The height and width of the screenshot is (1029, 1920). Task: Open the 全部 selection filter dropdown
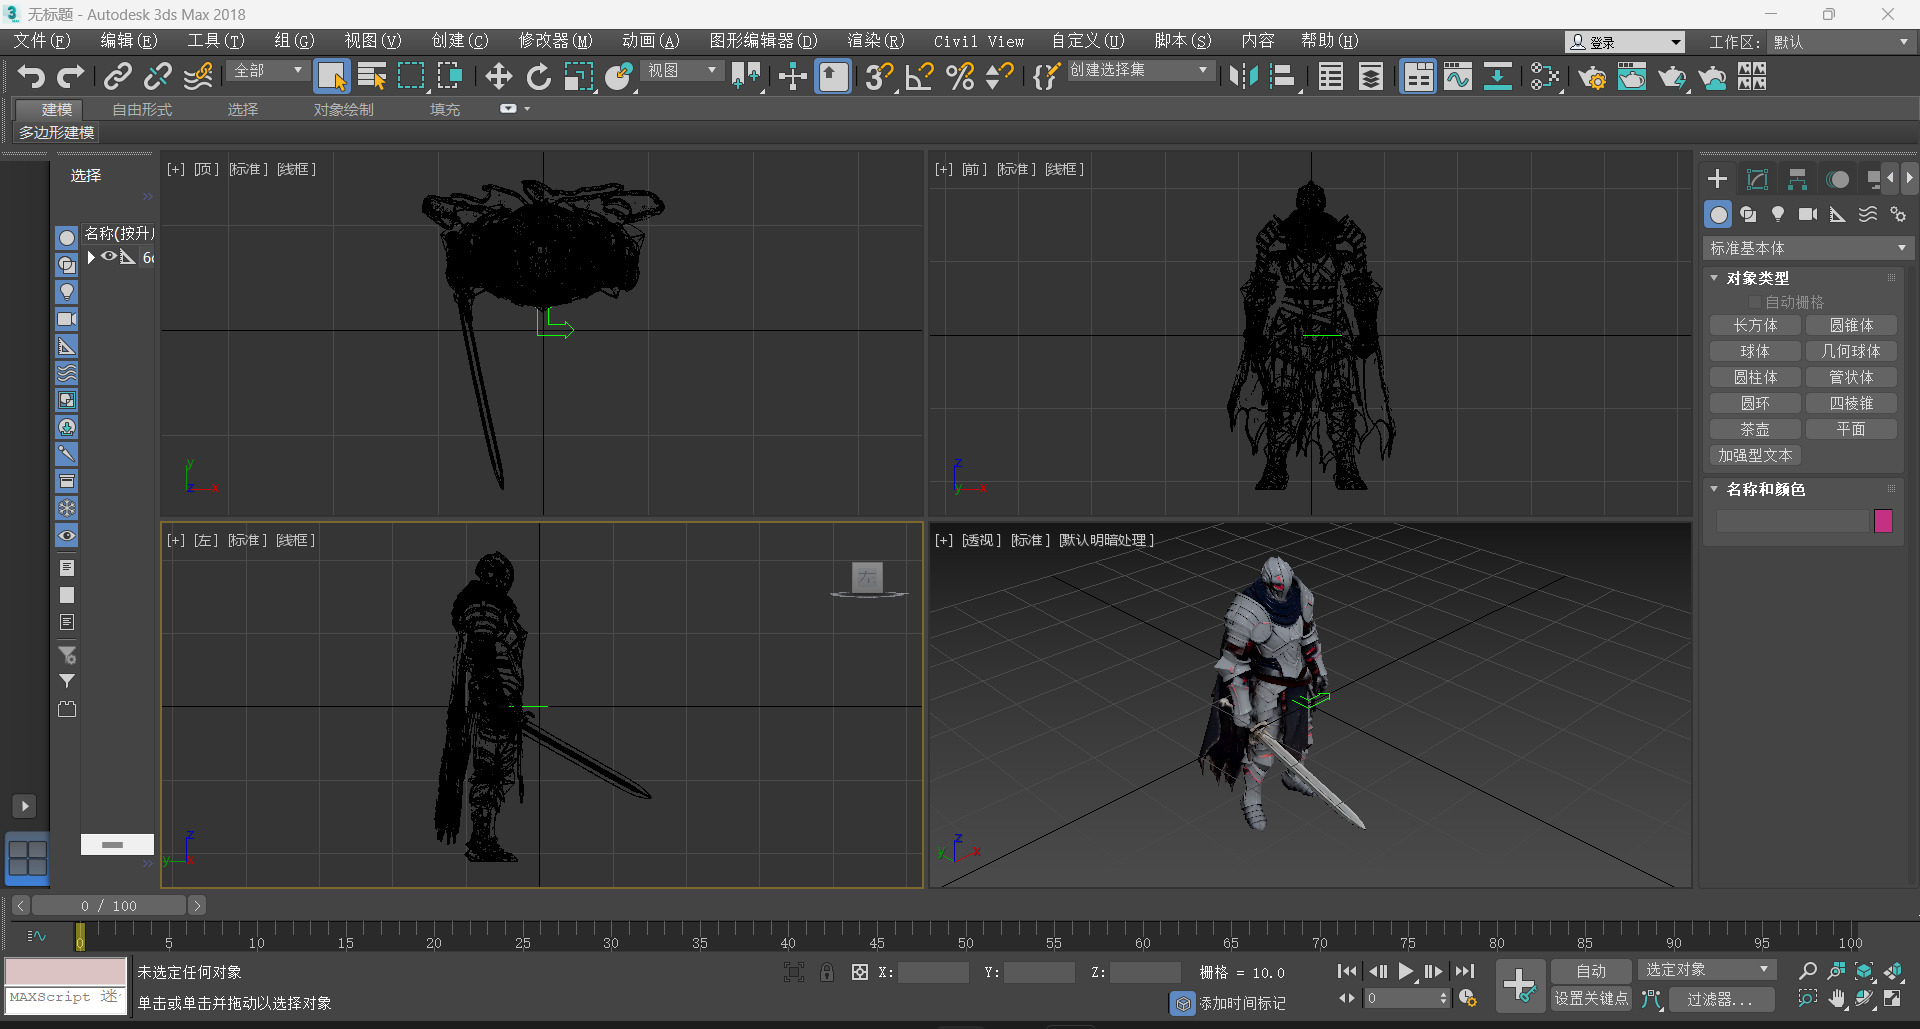(x=267, y=71)
